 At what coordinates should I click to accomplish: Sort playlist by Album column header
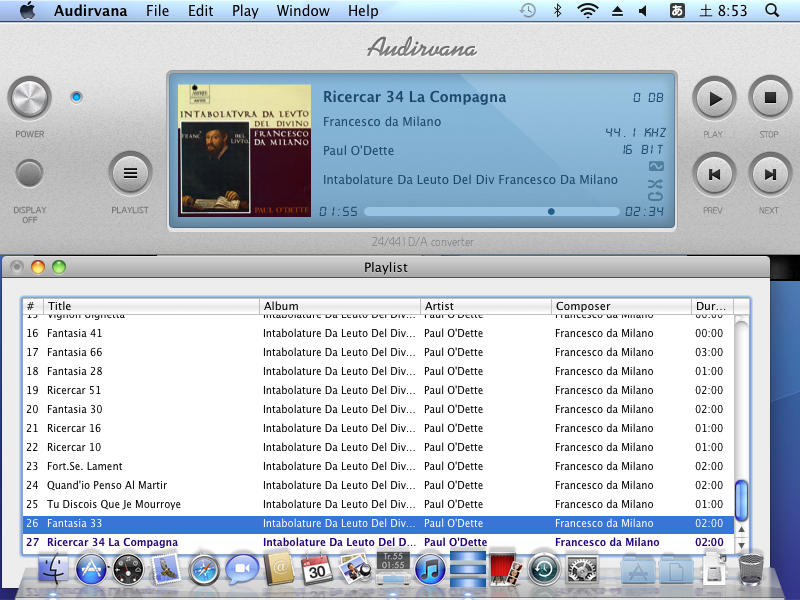click(340, 306)
